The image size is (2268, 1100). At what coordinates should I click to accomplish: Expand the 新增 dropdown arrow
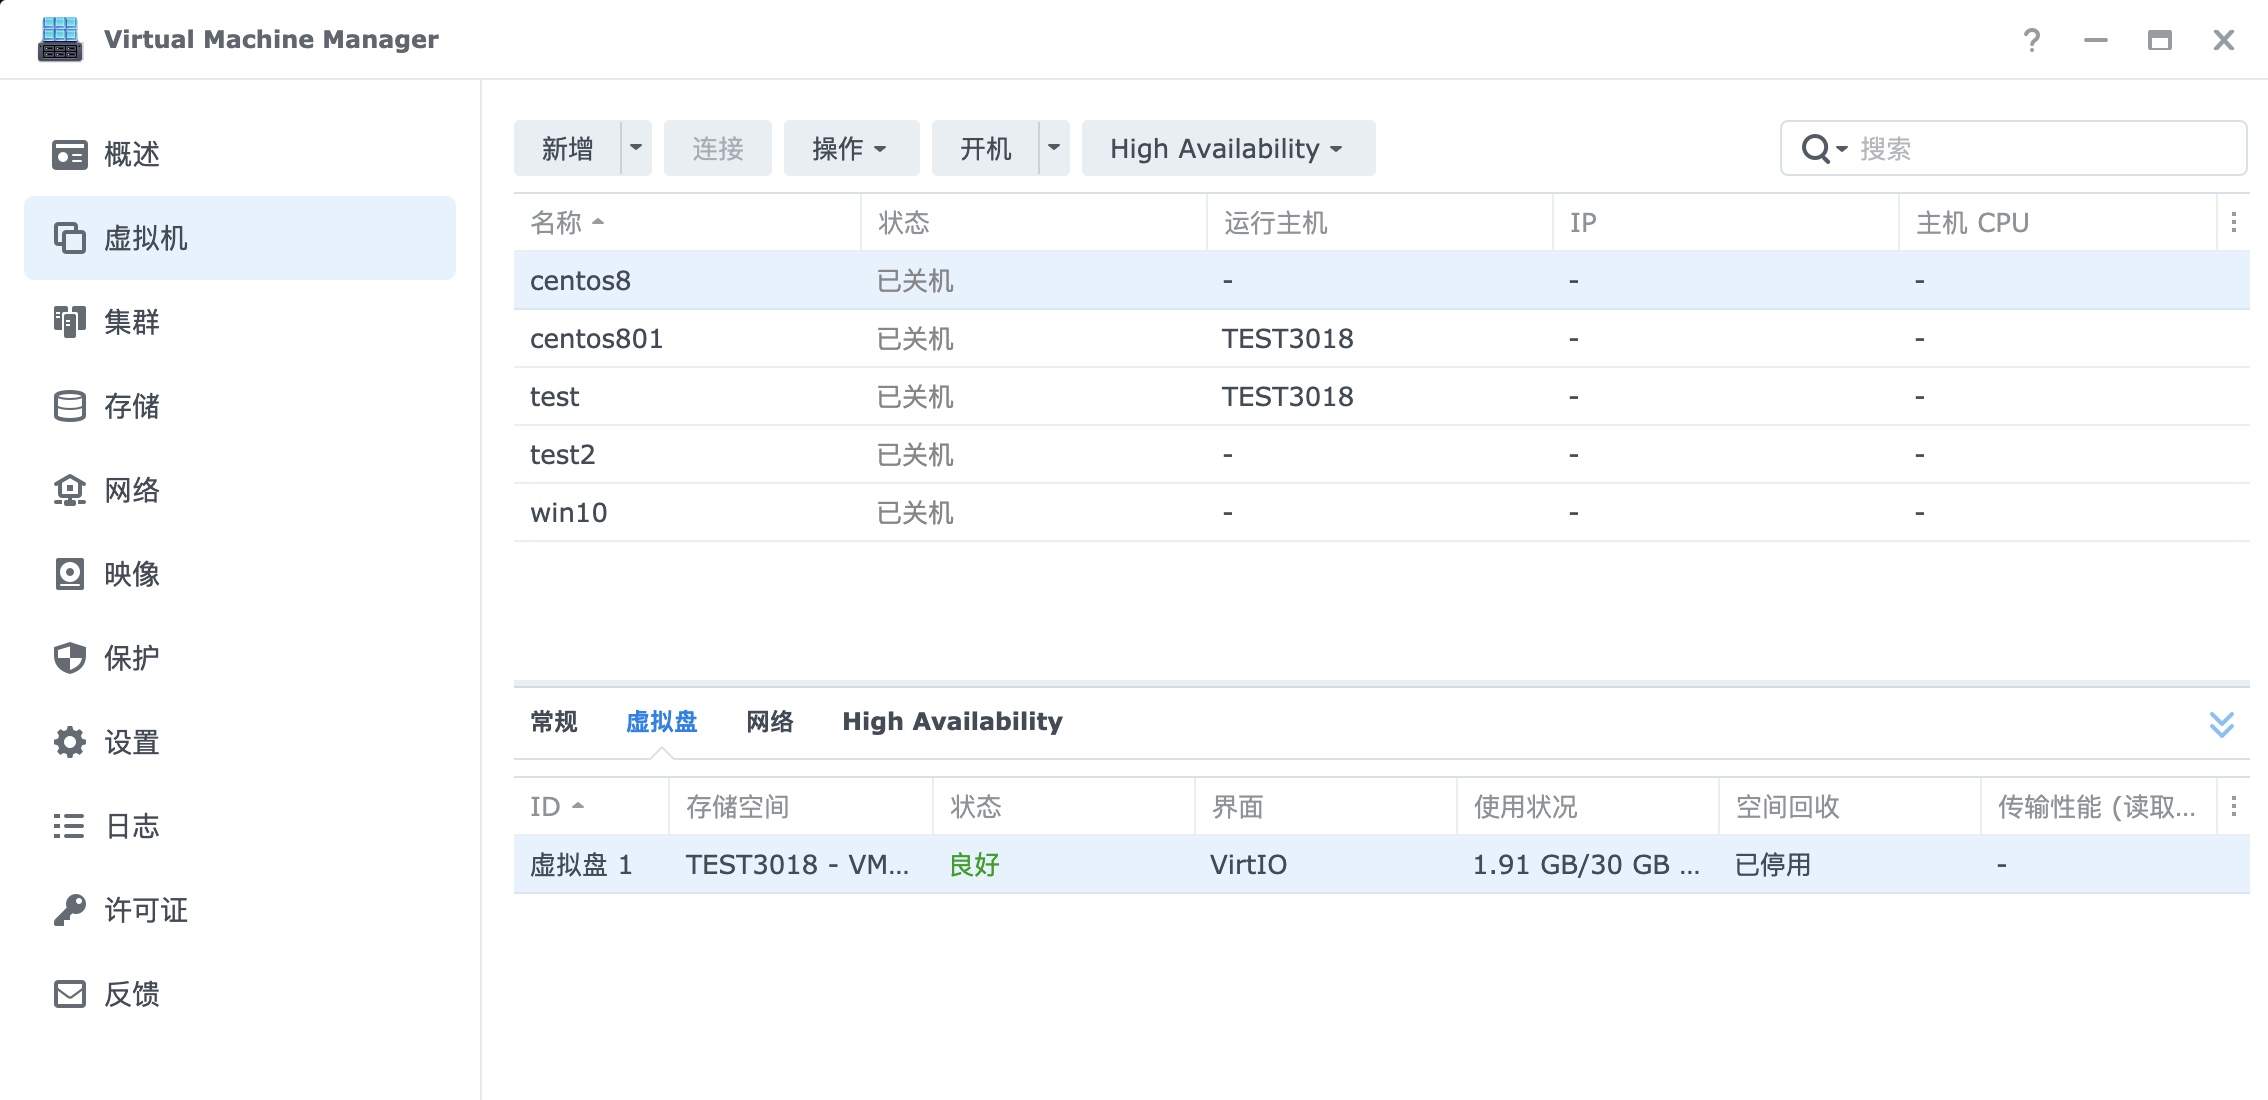(636, 148)
